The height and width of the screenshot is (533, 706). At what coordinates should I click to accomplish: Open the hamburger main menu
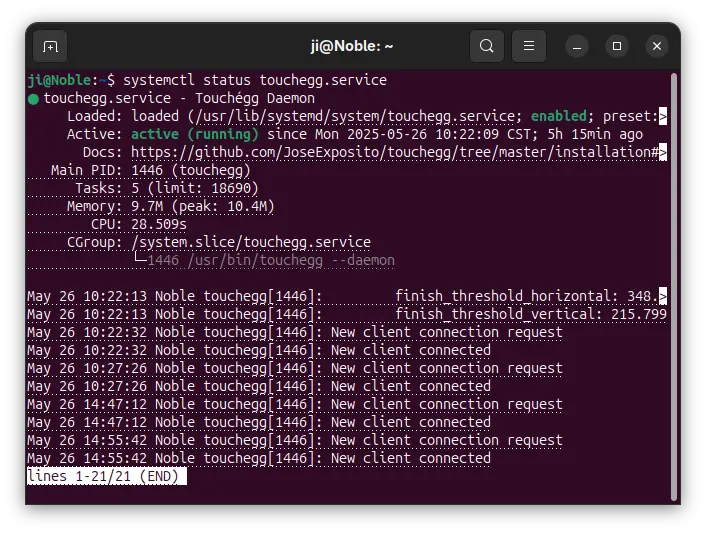point(529,46)
